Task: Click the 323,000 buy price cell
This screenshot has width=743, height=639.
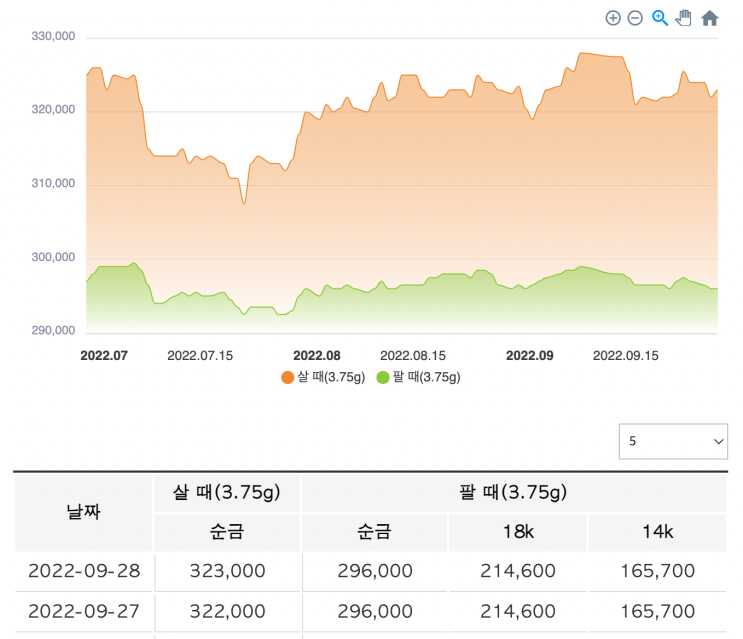Action: coord(227,571)
